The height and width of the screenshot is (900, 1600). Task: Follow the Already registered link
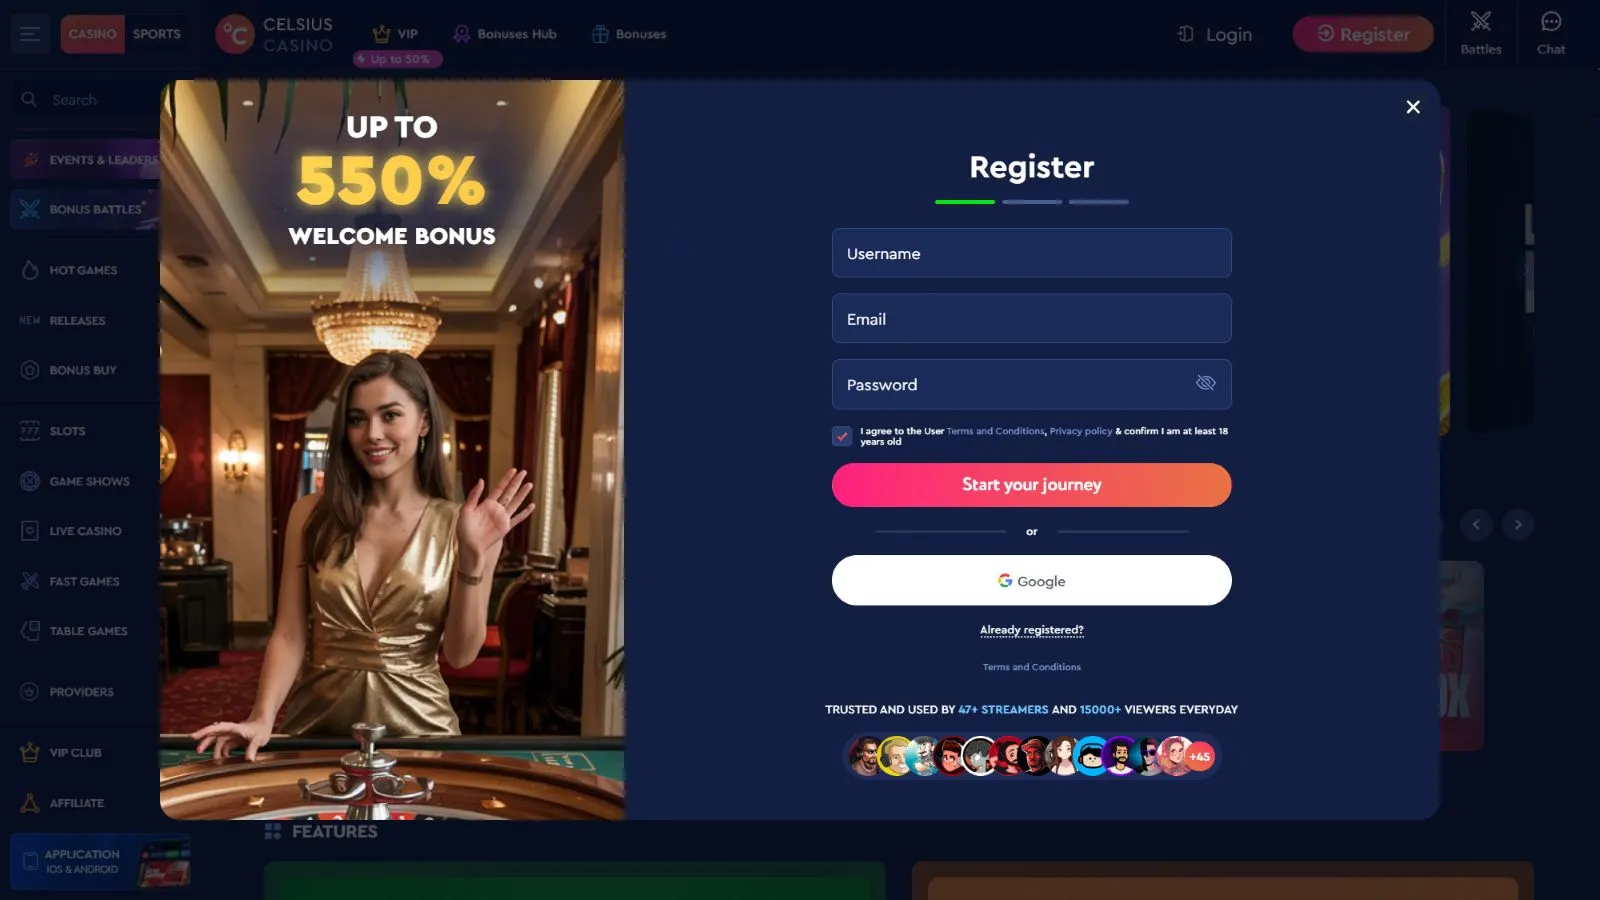[1032, 630]
